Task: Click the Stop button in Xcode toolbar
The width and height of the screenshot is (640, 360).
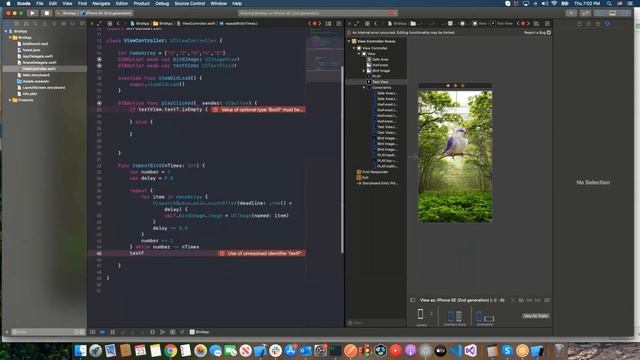Action: 47,13
